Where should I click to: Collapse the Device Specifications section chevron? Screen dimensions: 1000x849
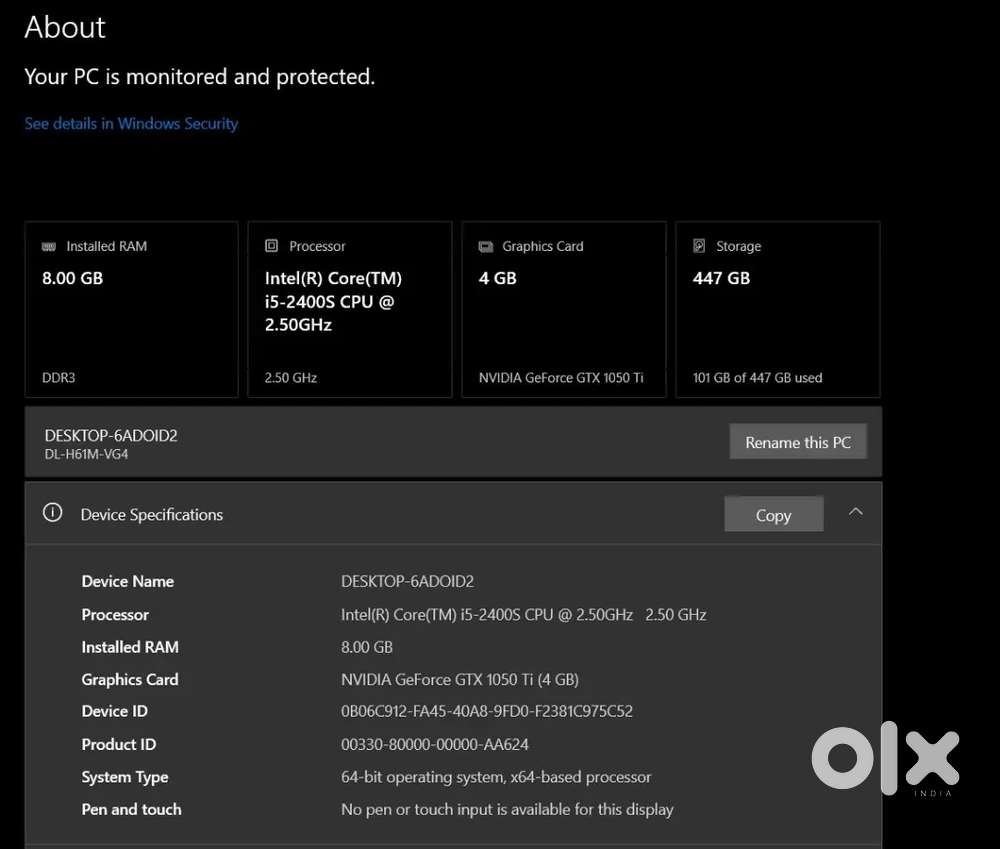[x=855, y=512]
